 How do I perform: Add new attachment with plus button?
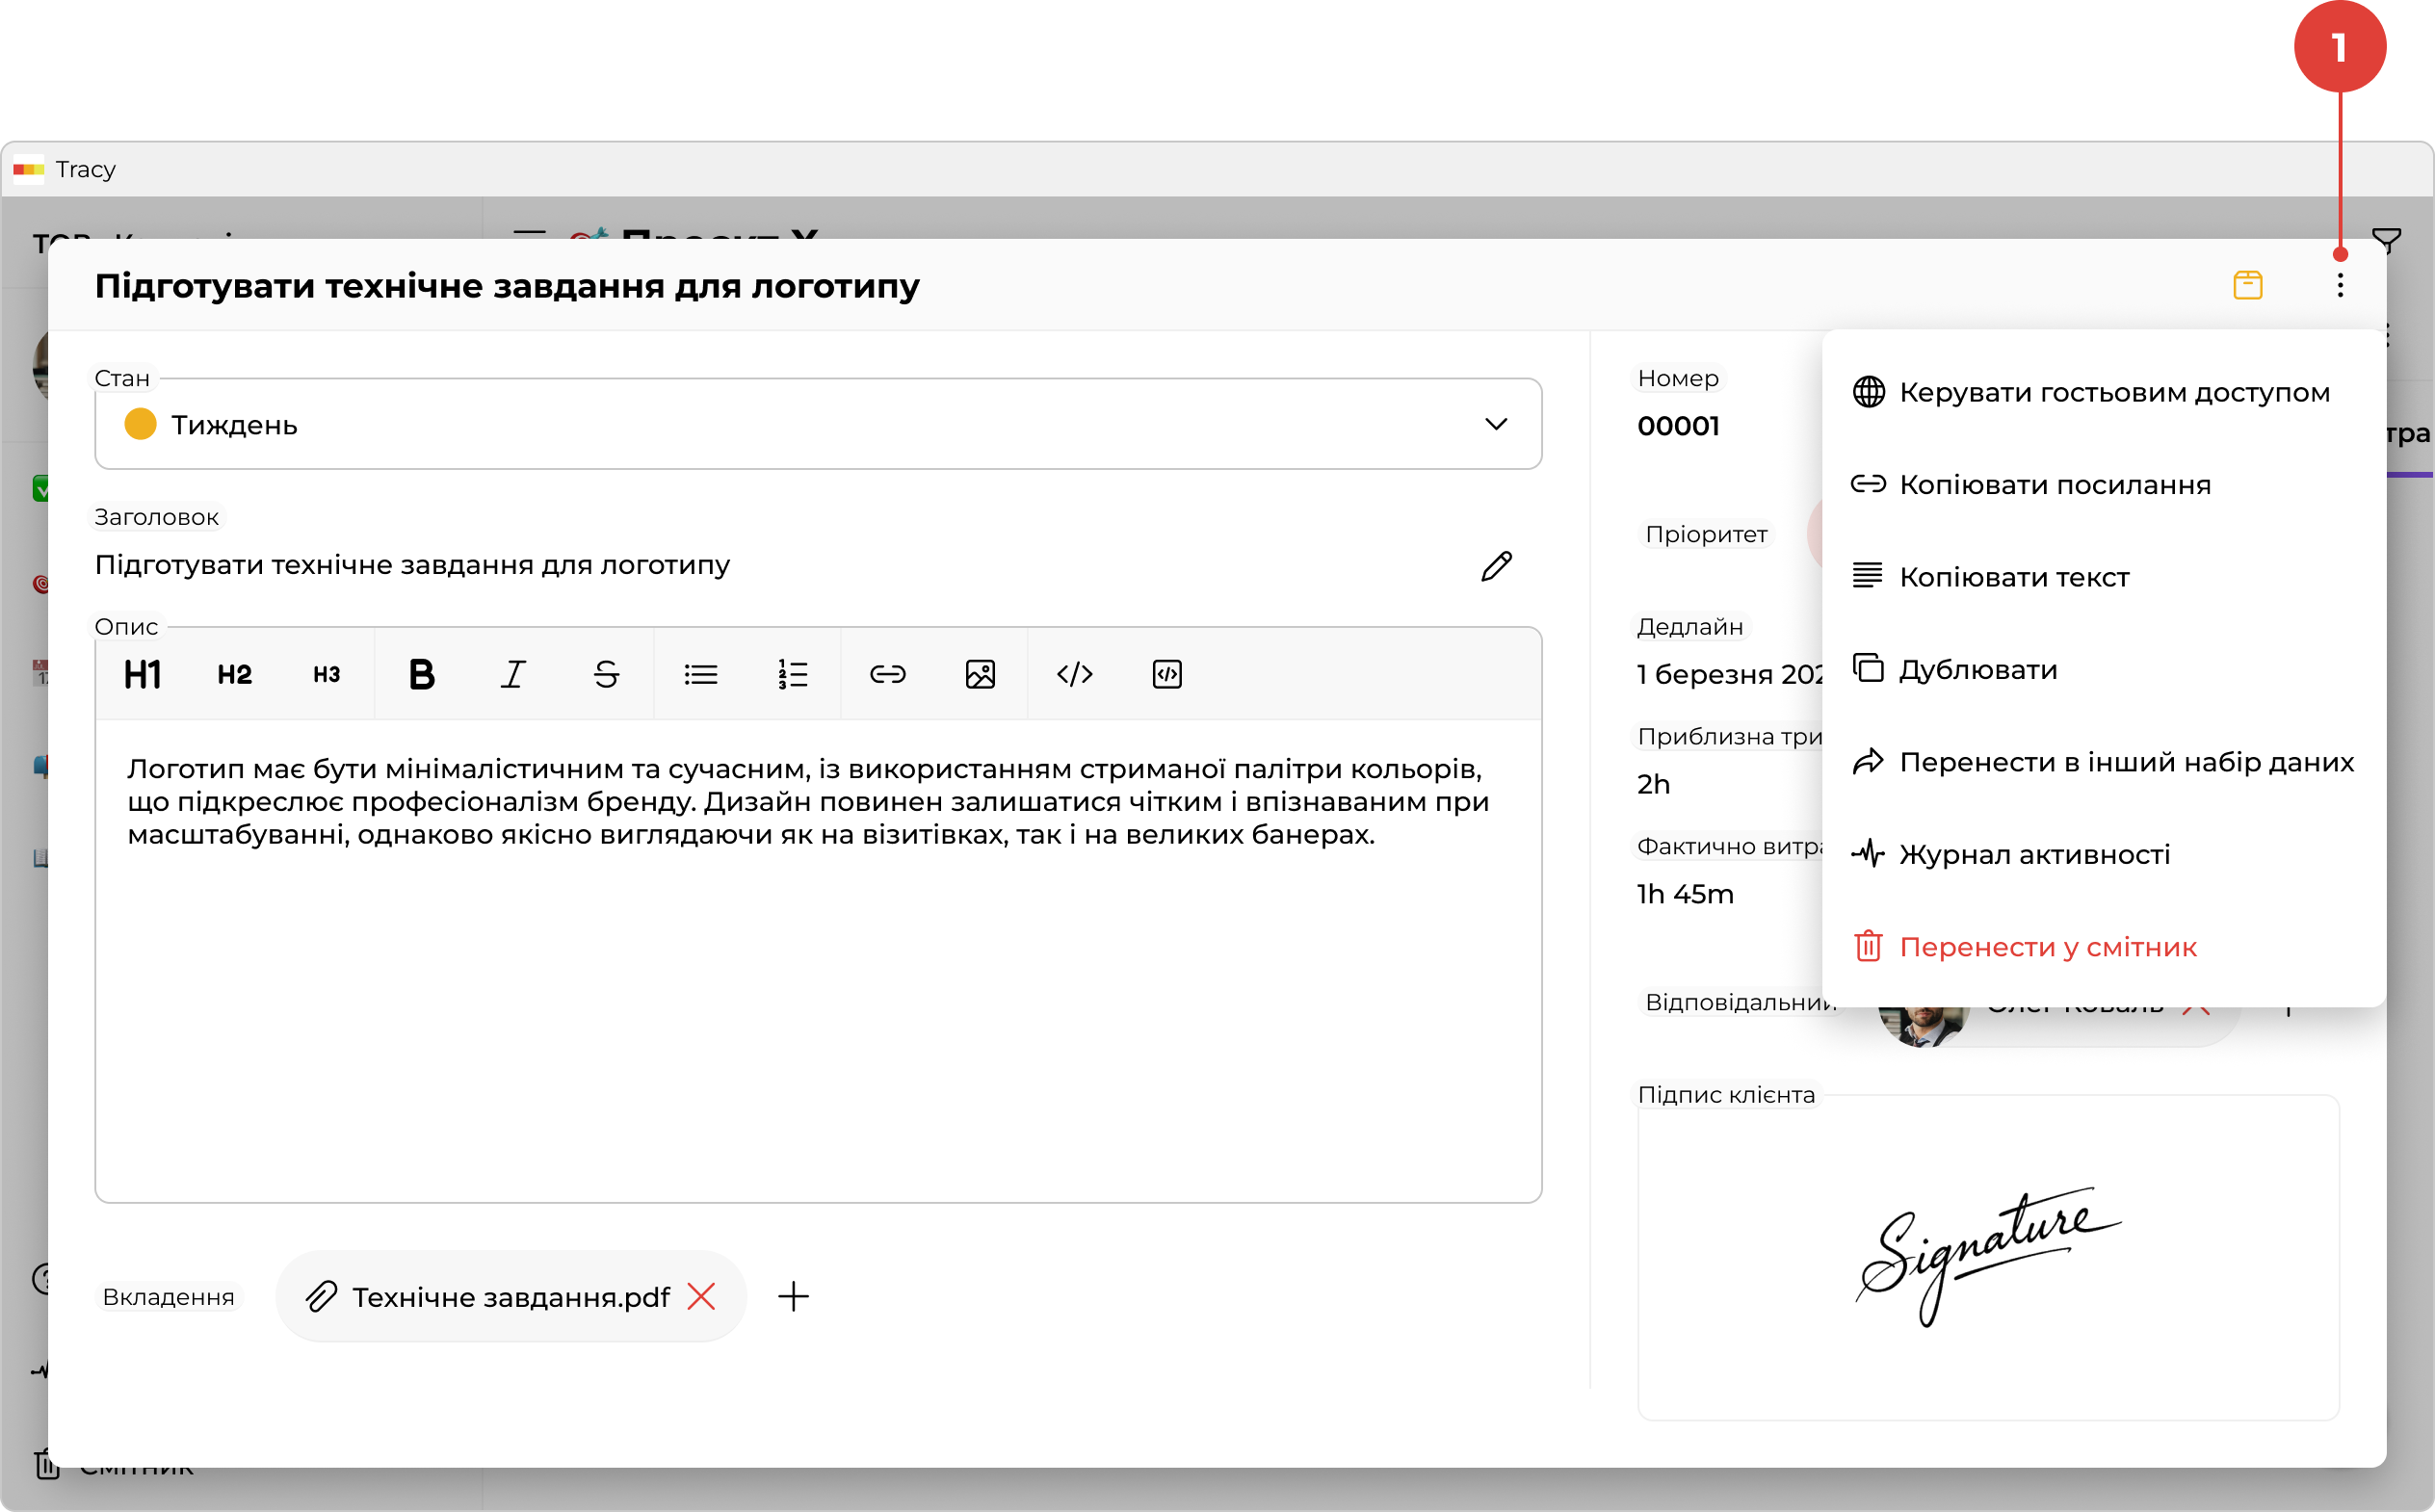[x=793, y=1297]
